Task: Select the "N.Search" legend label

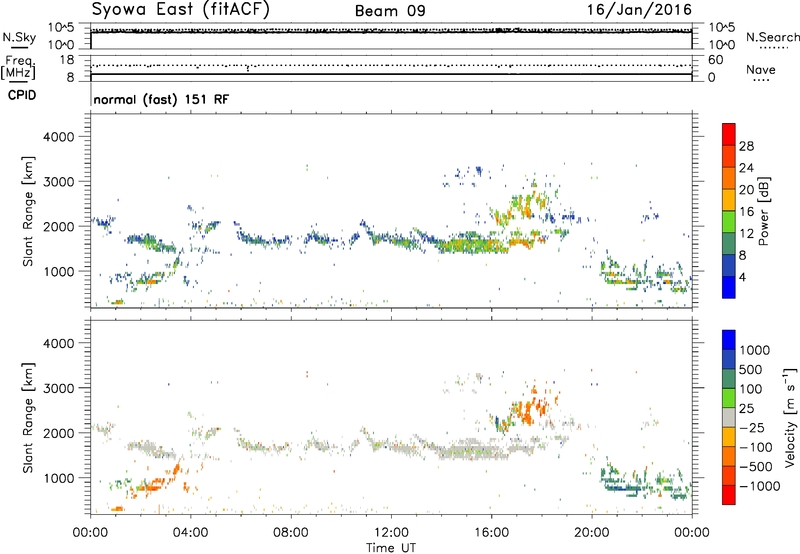Action: tap(772, 37)
